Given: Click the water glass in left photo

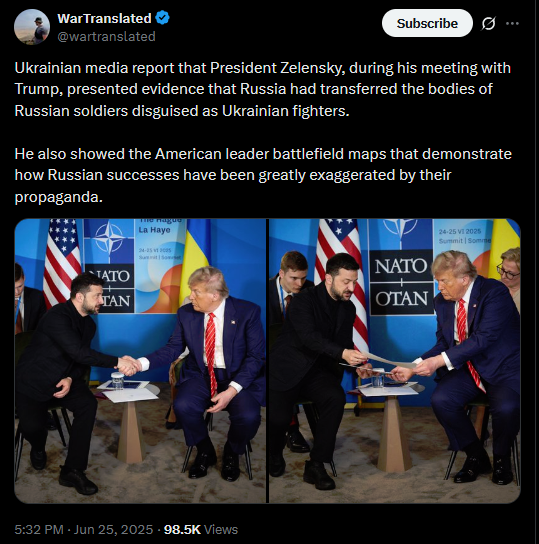Looking at the screenshot, I should [118, 381].
